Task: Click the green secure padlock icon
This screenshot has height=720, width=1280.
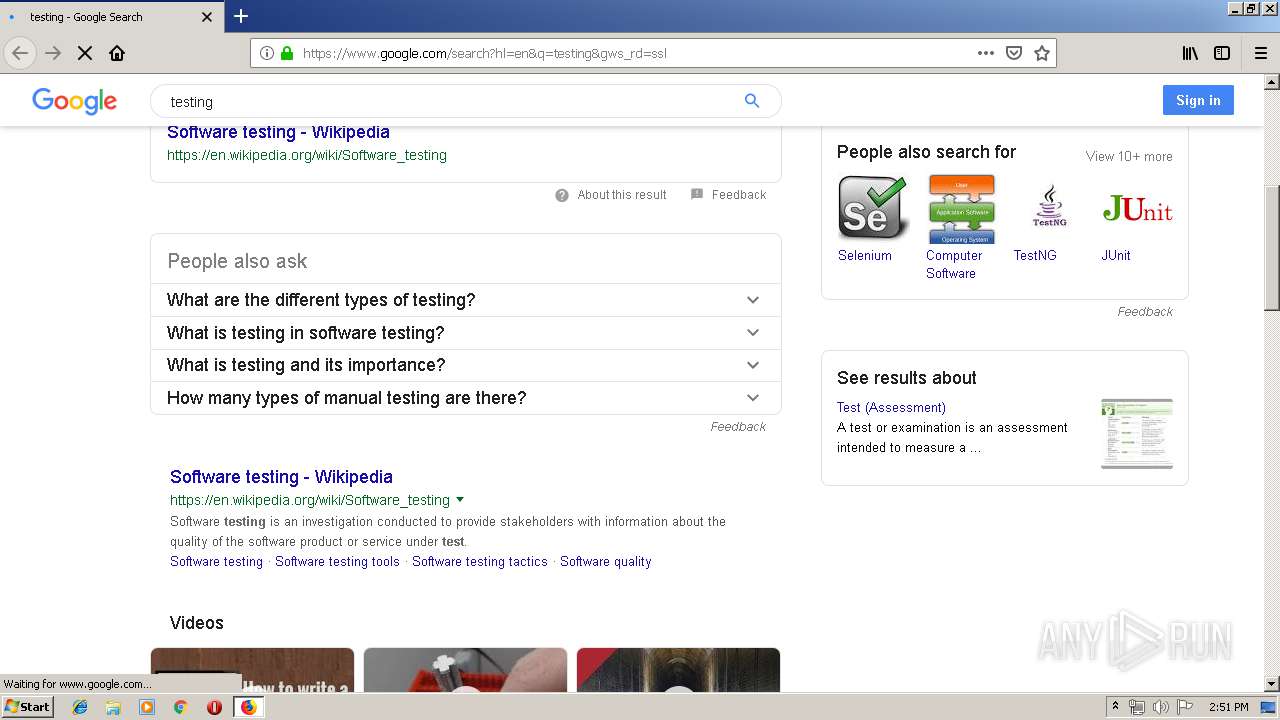Action: tap(287, 53)
